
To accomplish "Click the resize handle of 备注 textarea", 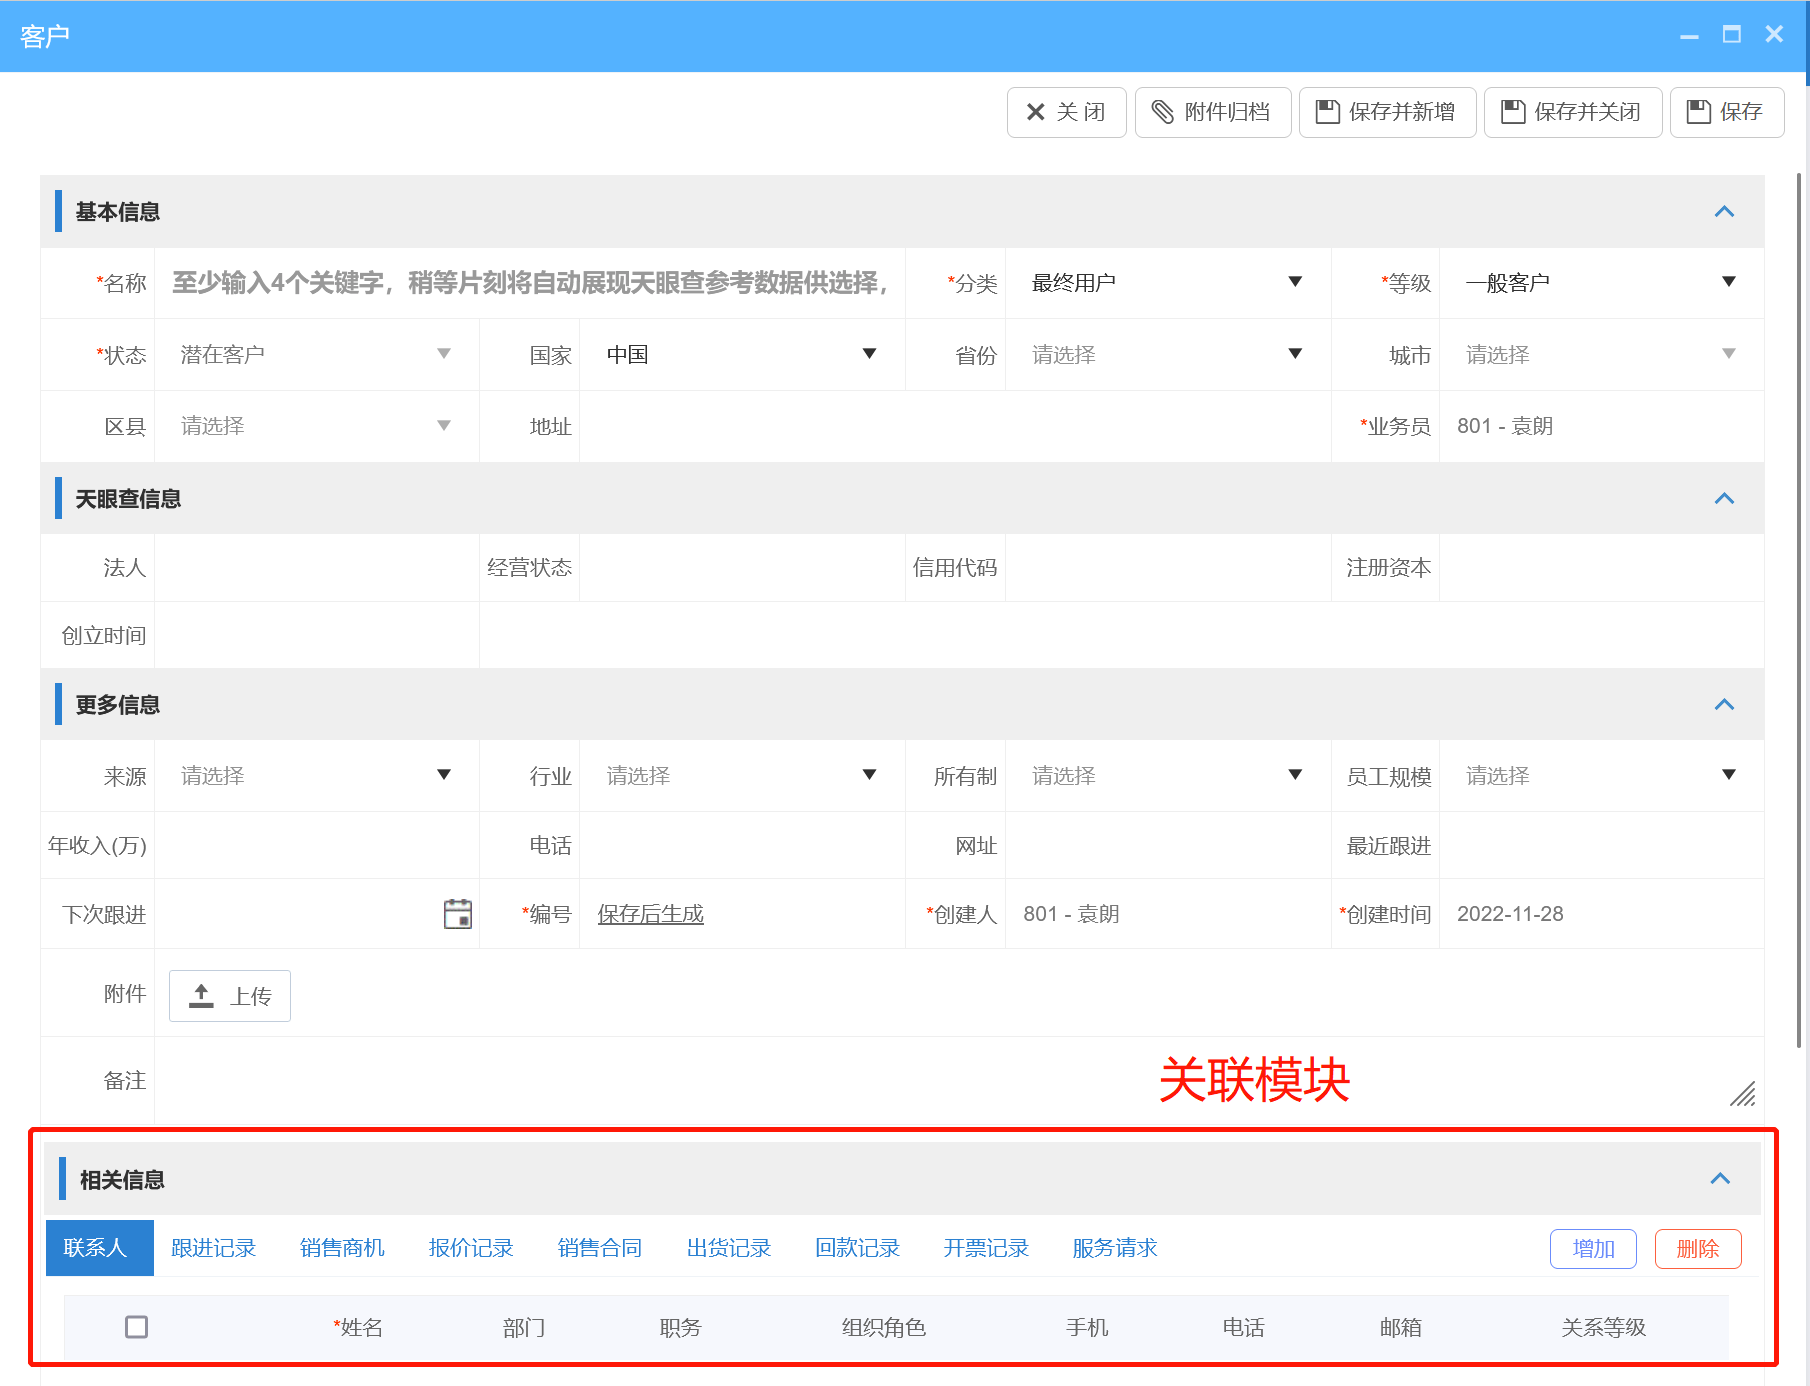I will point(1743,1095).
